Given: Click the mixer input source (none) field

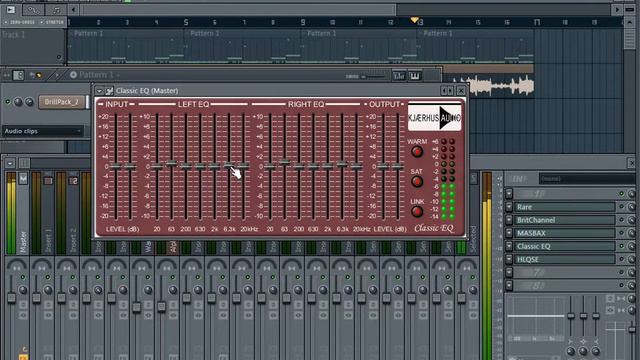Looking at the screenshot, I should 587,179.
